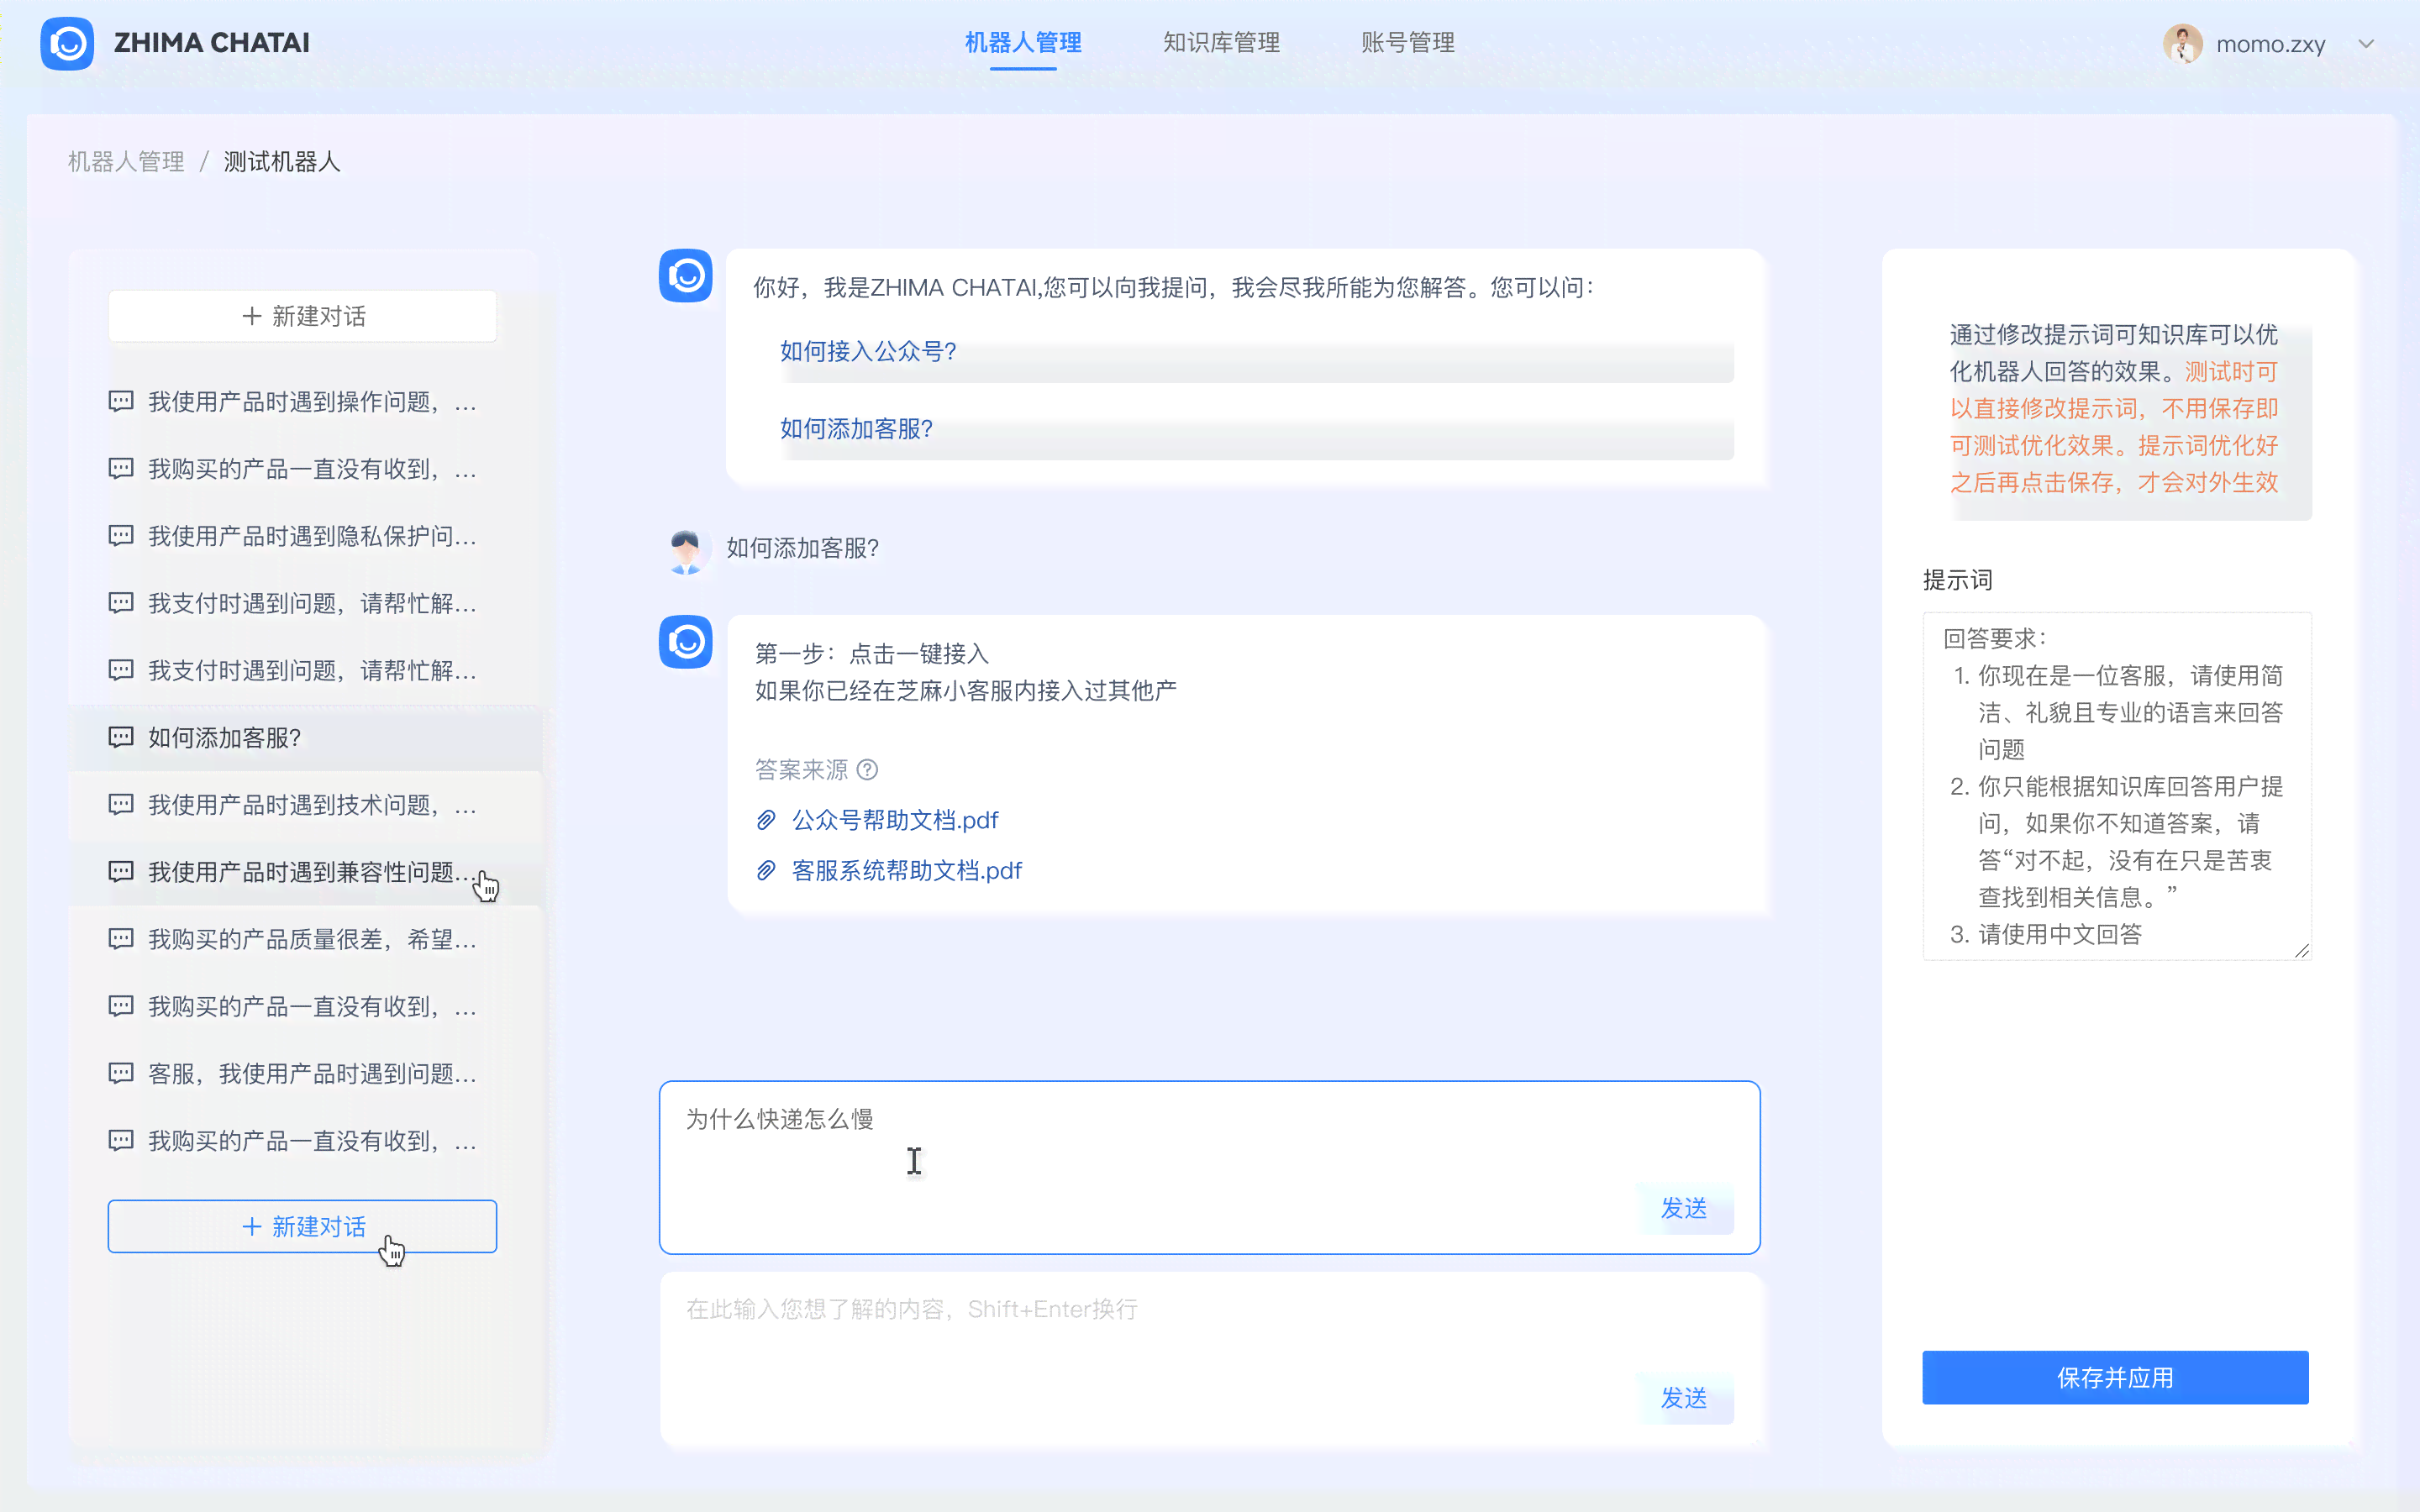Screen dimensions: 2420x1512
Task: Focus the empty input with Shift+Enter placeholder
Action: 1209,1358
